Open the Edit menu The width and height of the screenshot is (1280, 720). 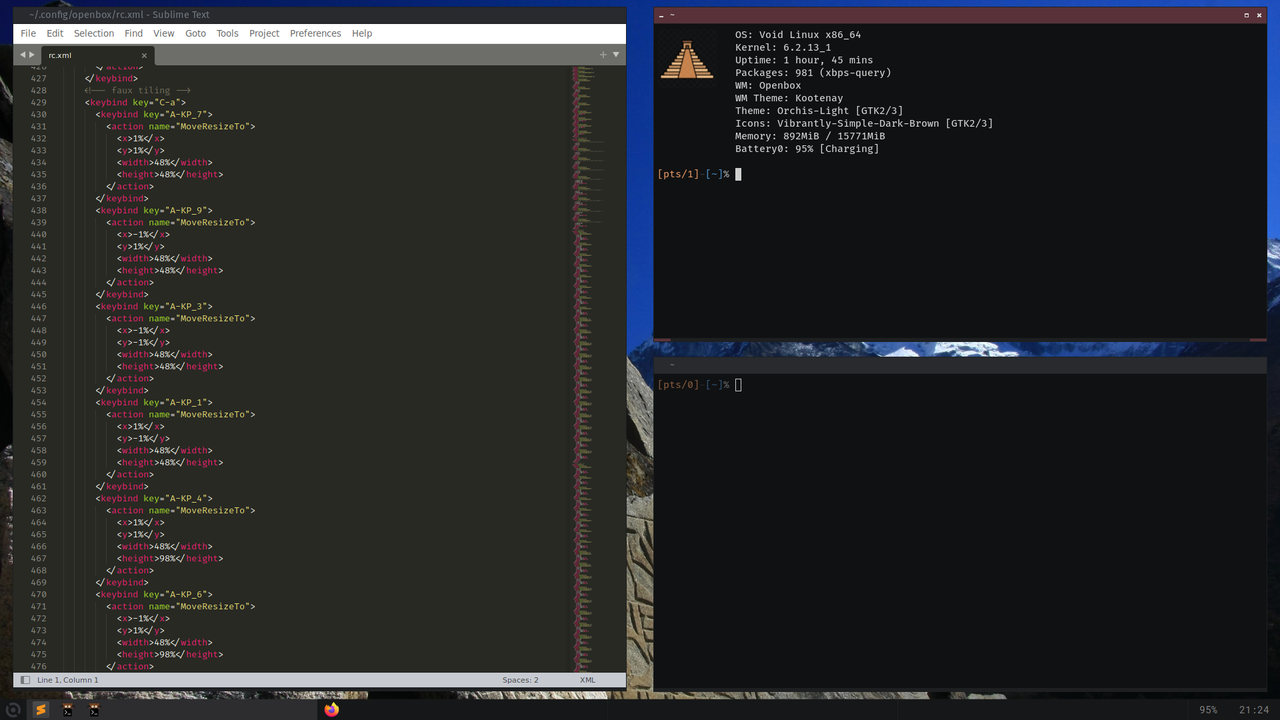pos(55,33)
